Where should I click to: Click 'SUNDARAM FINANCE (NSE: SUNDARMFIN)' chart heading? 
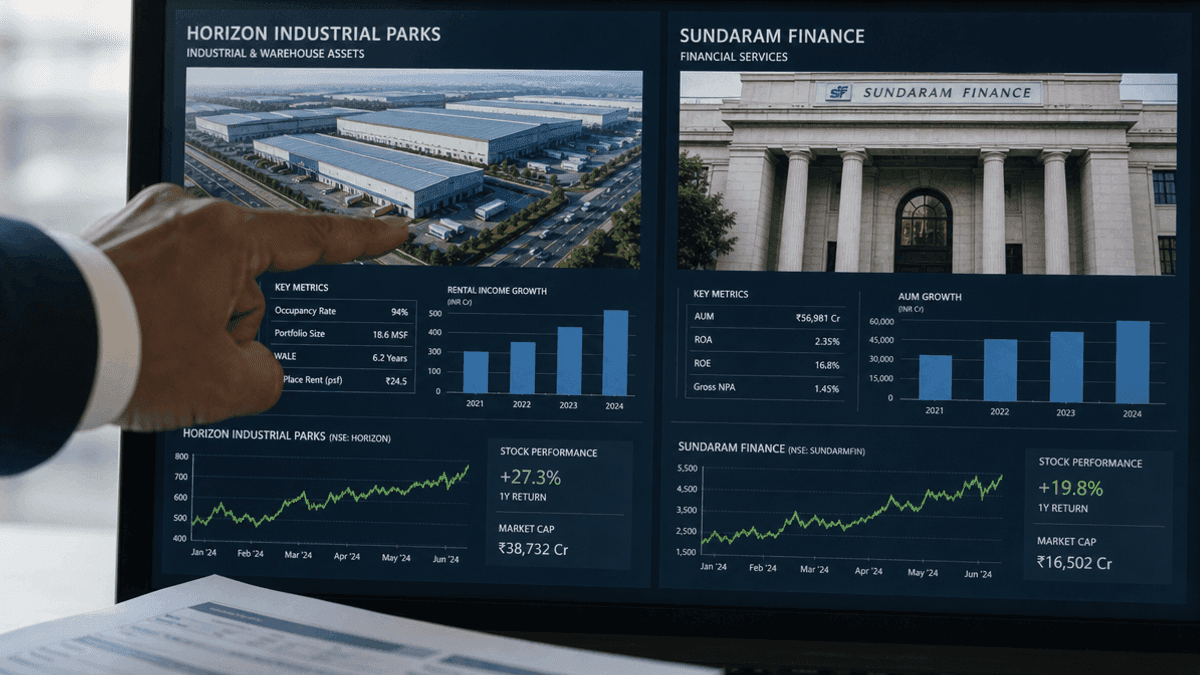point(771,448)
